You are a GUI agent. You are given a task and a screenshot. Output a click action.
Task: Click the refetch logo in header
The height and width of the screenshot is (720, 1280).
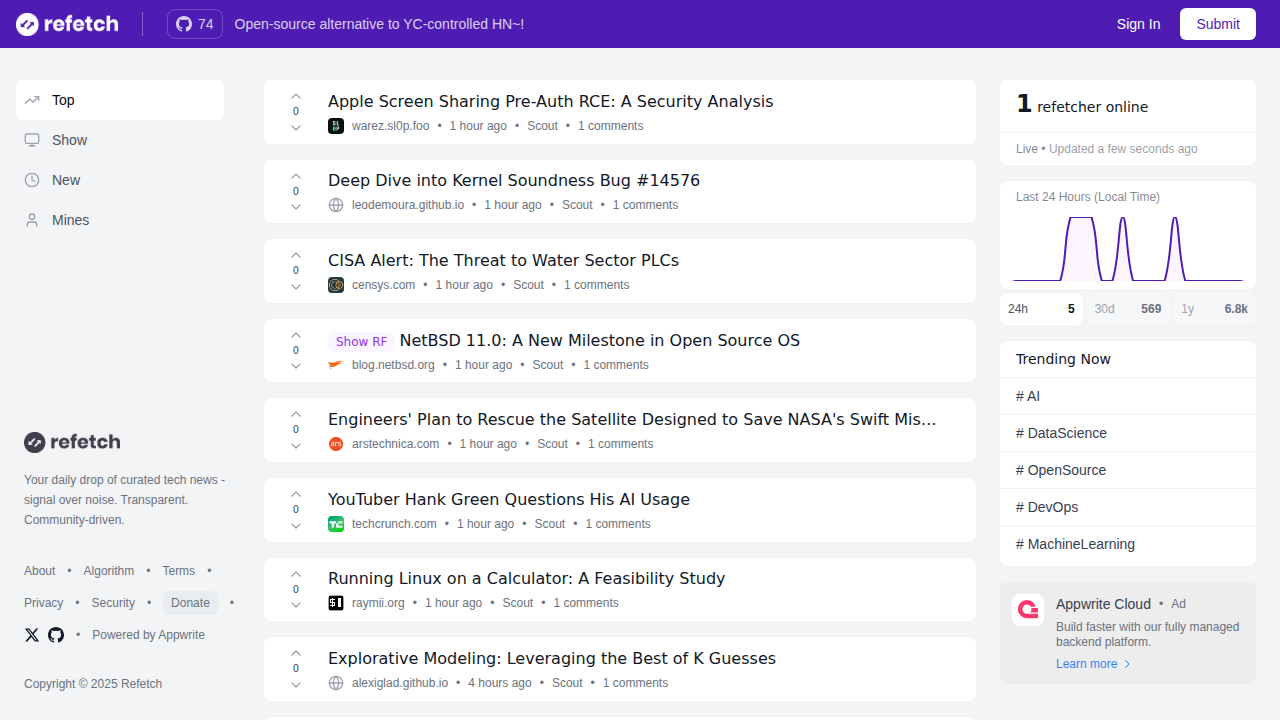[x=67, y=24]
